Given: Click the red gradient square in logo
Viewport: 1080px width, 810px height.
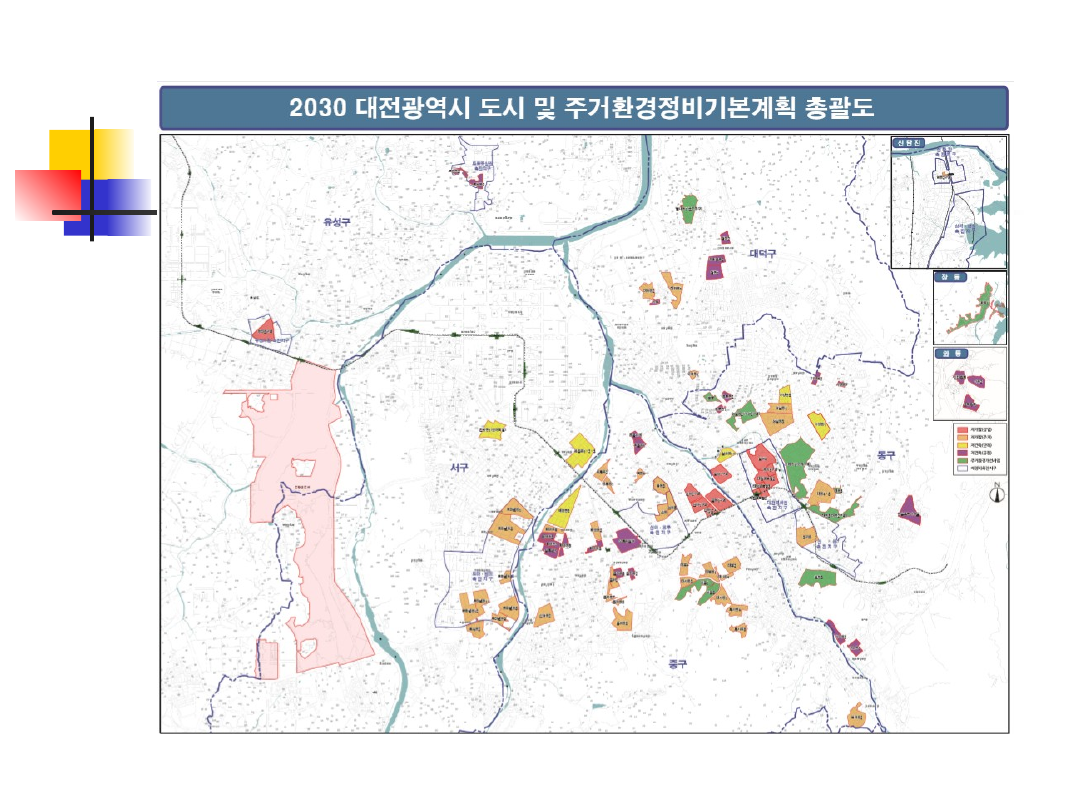Looking at the screenshot, I should (46, 194).
